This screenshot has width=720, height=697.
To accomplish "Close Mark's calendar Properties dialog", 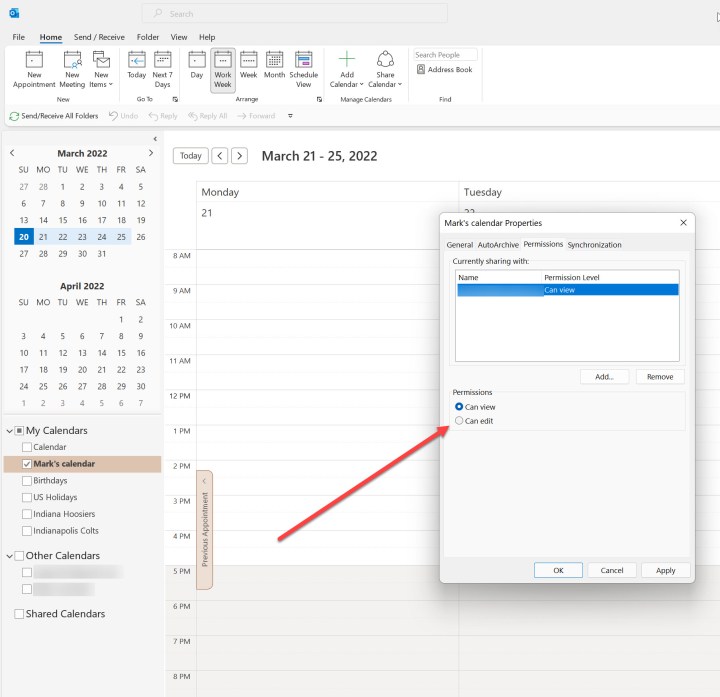I will 683,223.
